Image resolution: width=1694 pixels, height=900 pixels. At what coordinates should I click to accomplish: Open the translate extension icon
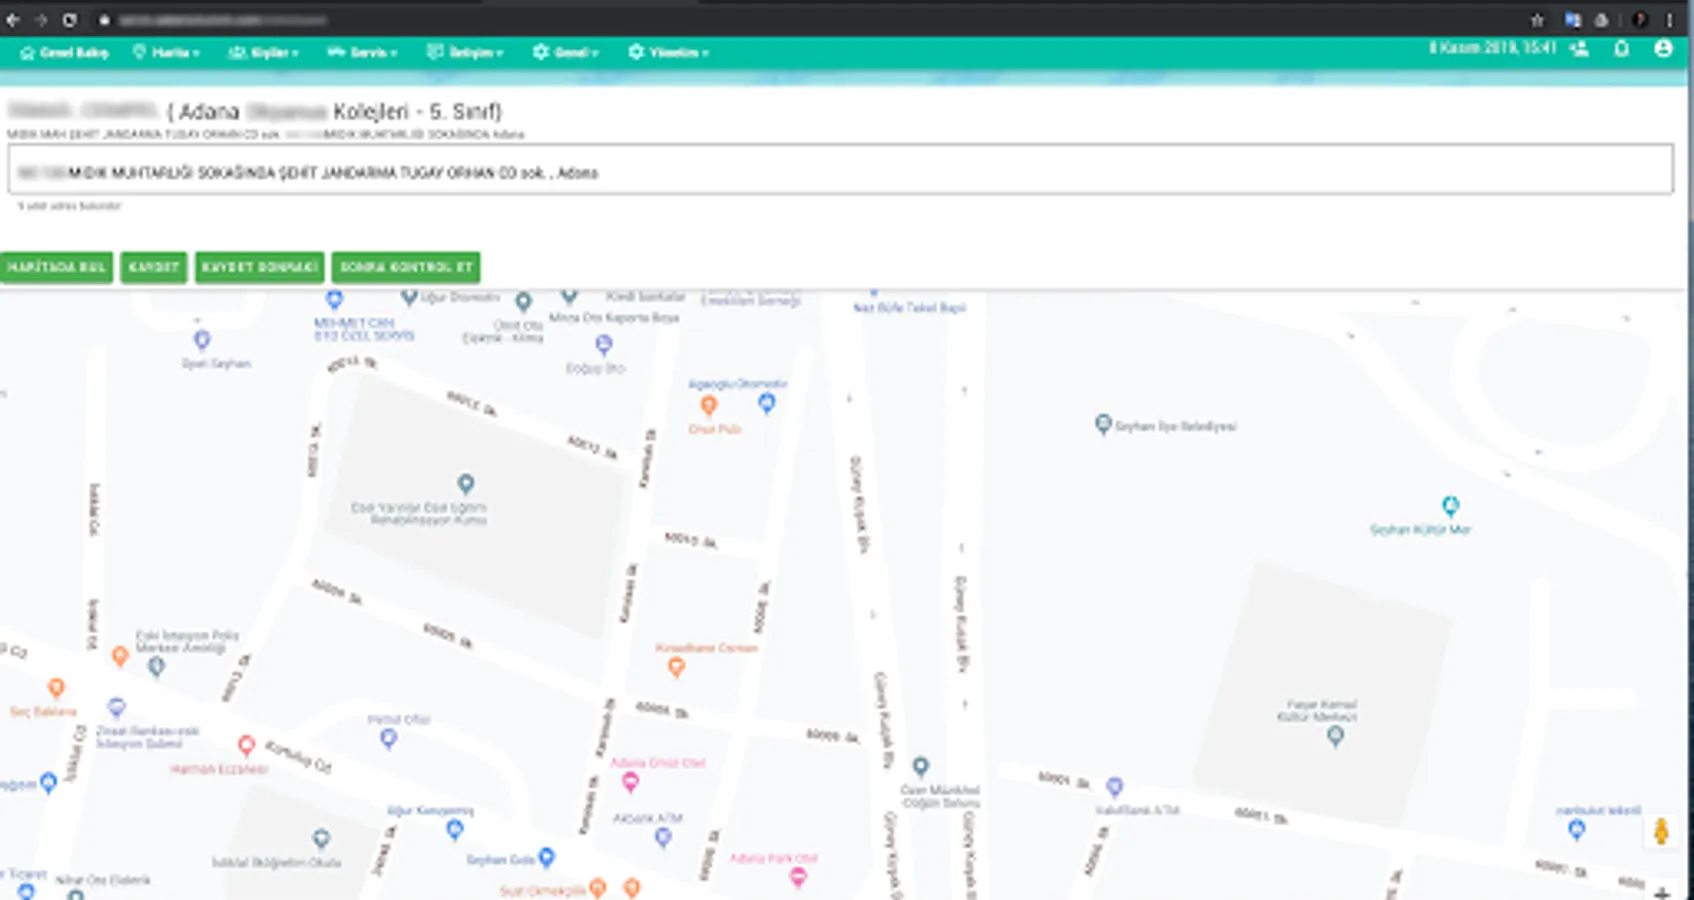pos(1573,20)
